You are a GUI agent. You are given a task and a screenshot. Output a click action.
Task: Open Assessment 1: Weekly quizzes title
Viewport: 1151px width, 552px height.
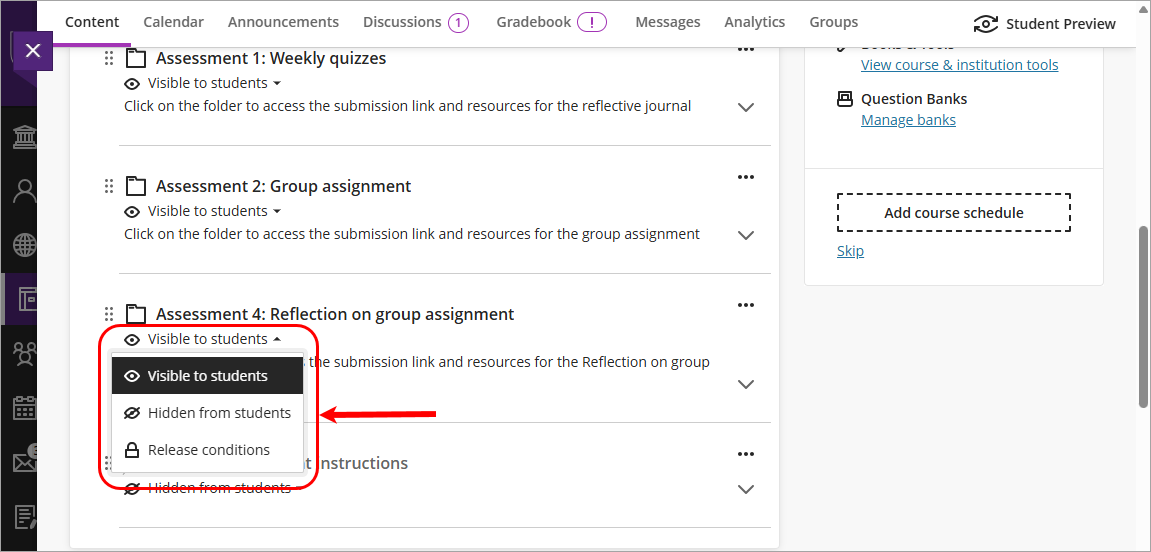[x=271, y=58]
